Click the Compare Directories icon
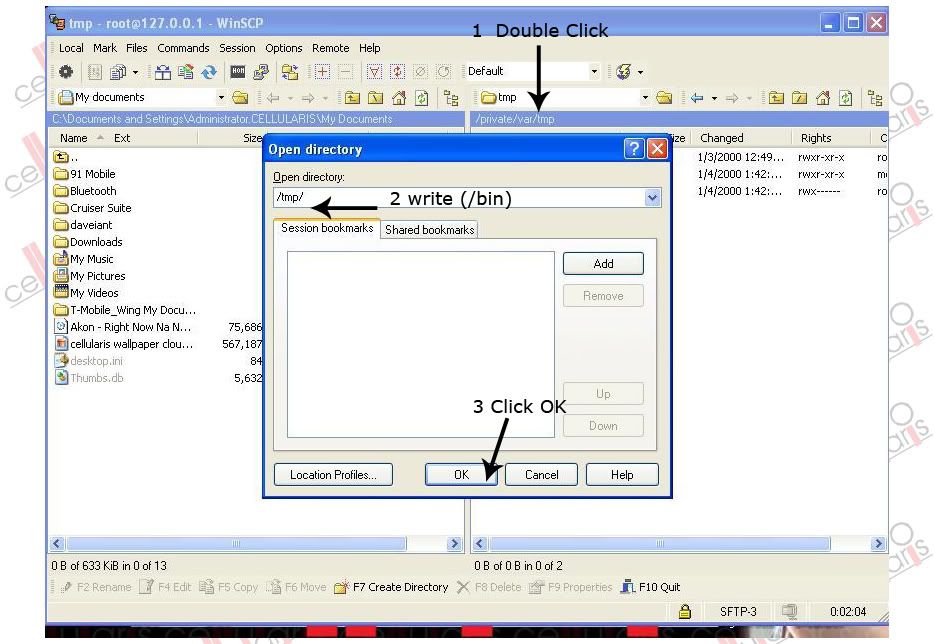 tap(163, 72)
